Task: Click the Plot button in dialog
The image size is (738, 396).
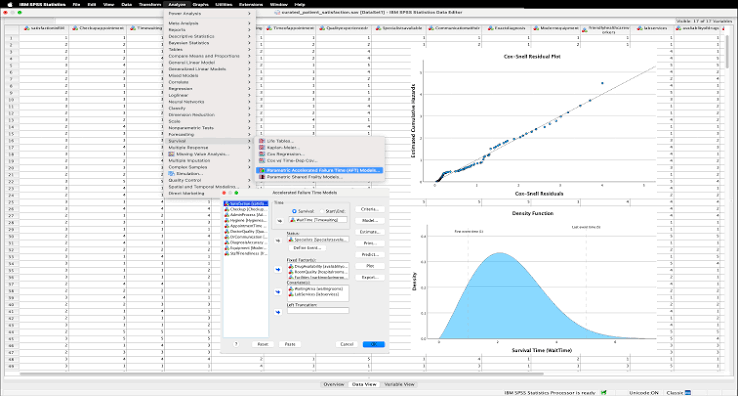Action: tap(370, 266)
